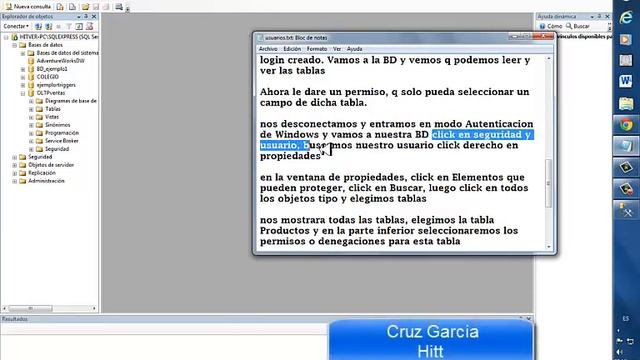The width and height of the screenshot is (640, 360).
Task: Open the Ayuda menu in Bloc de notas
Action: tap(354, 49)
